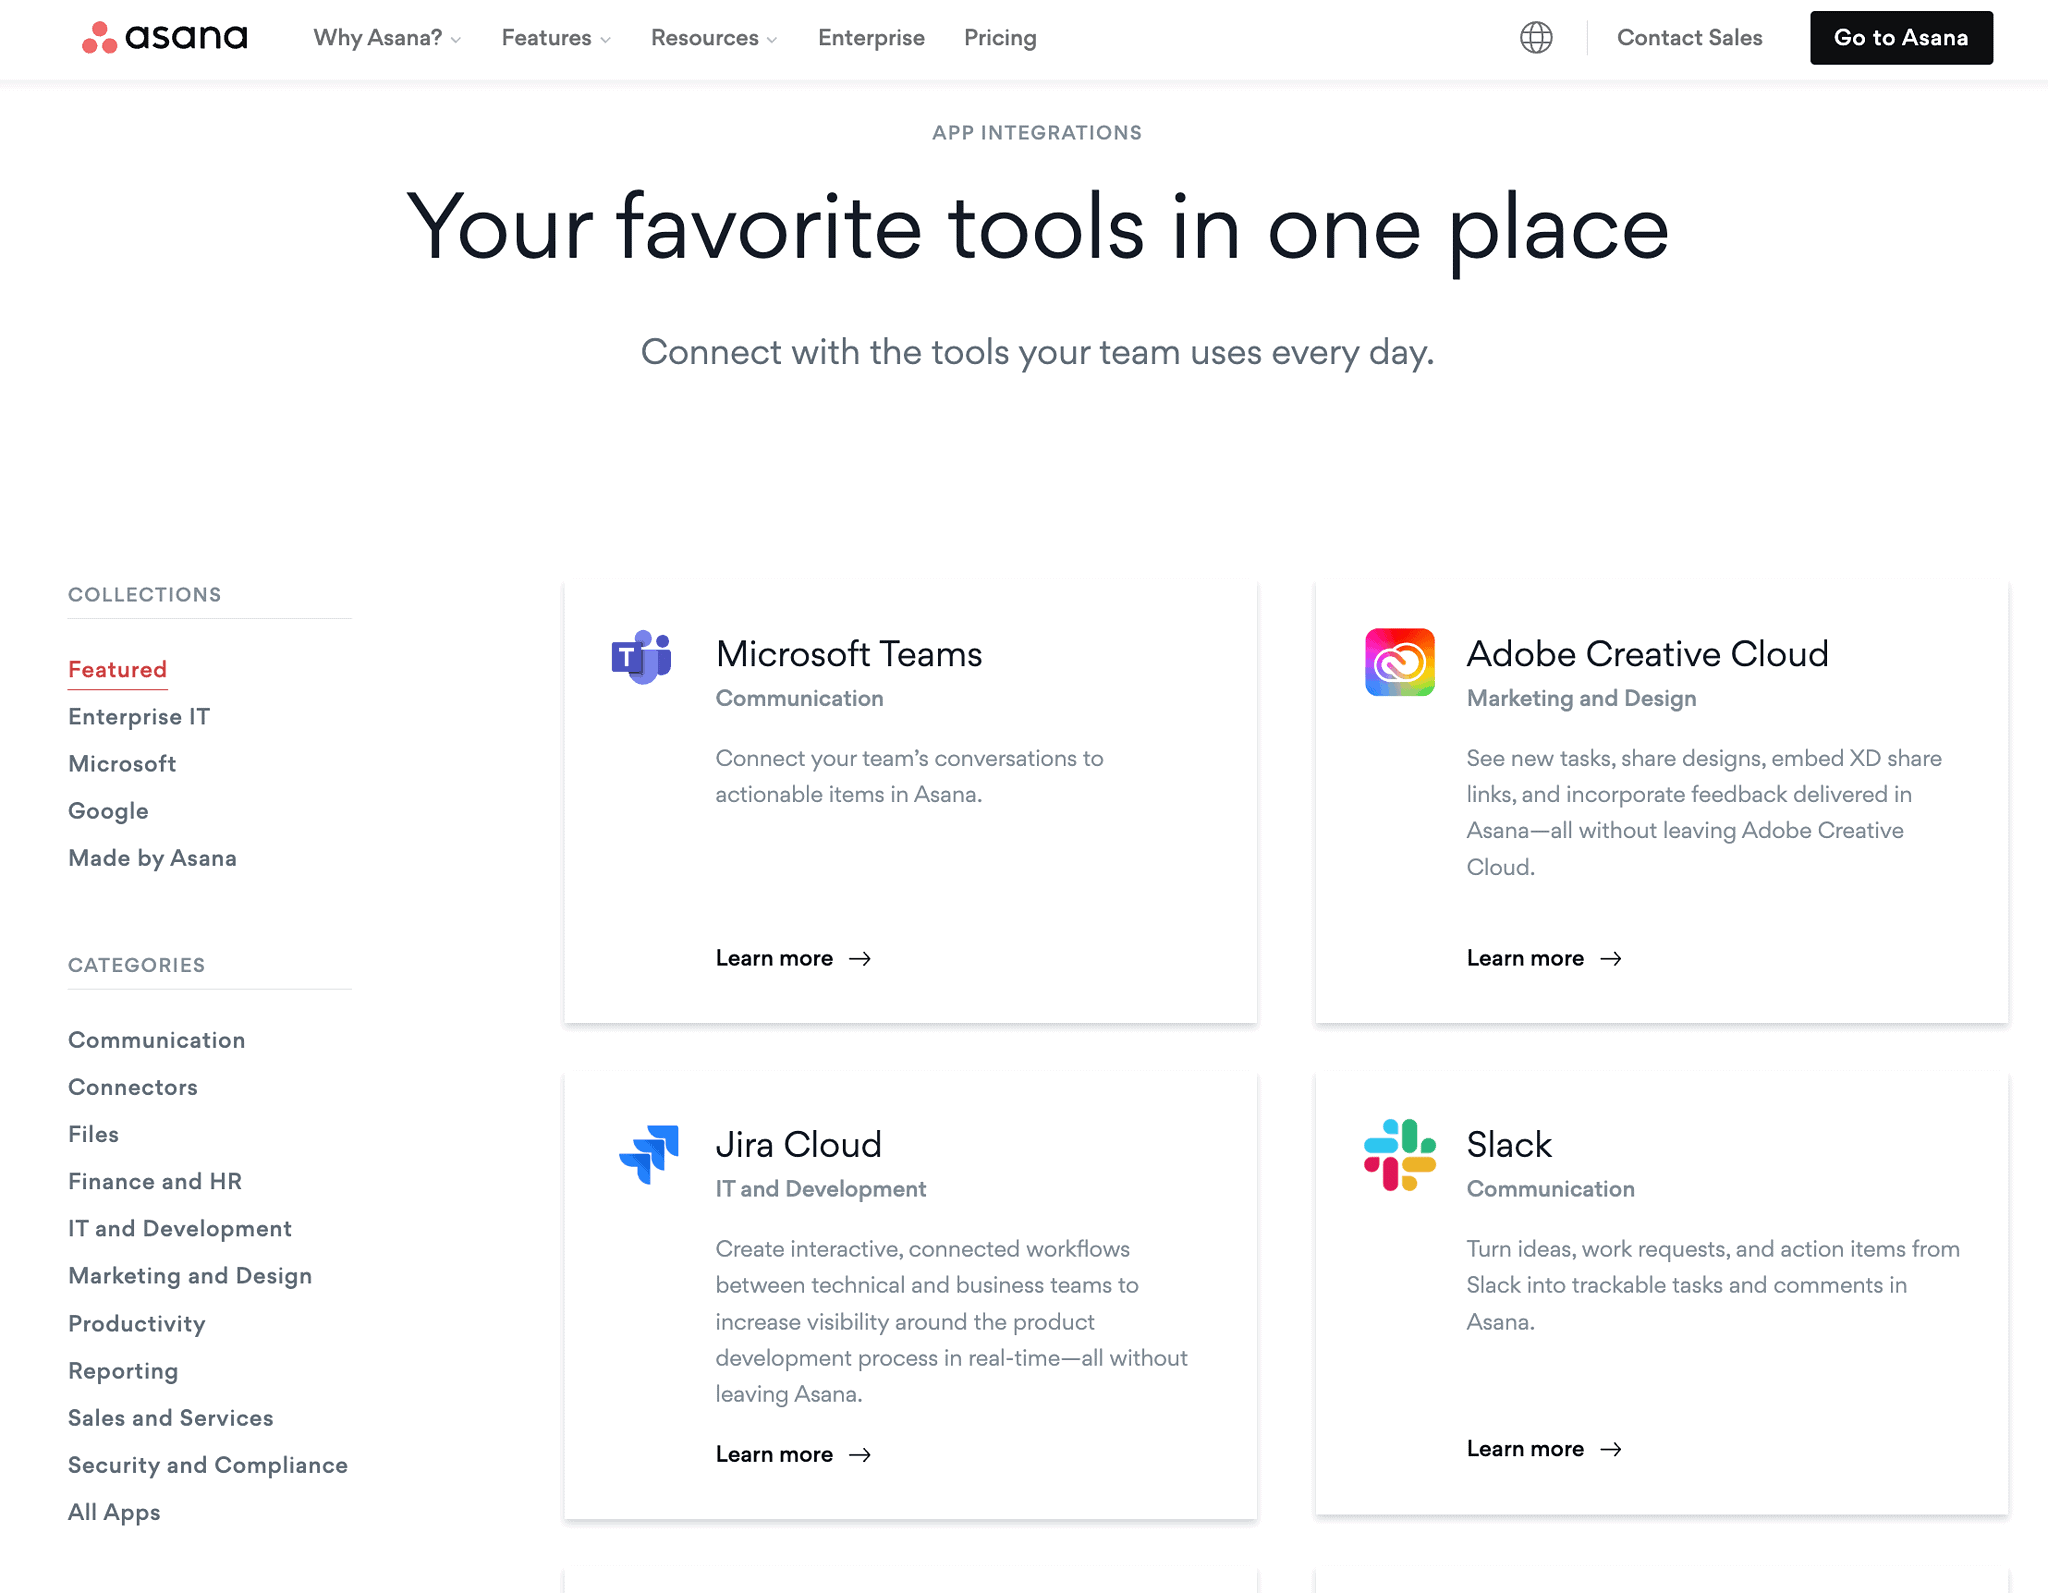Click the APP INTEGRATIONS heading label
Screen dimensions: 2048x1593
pos(1037,133)
